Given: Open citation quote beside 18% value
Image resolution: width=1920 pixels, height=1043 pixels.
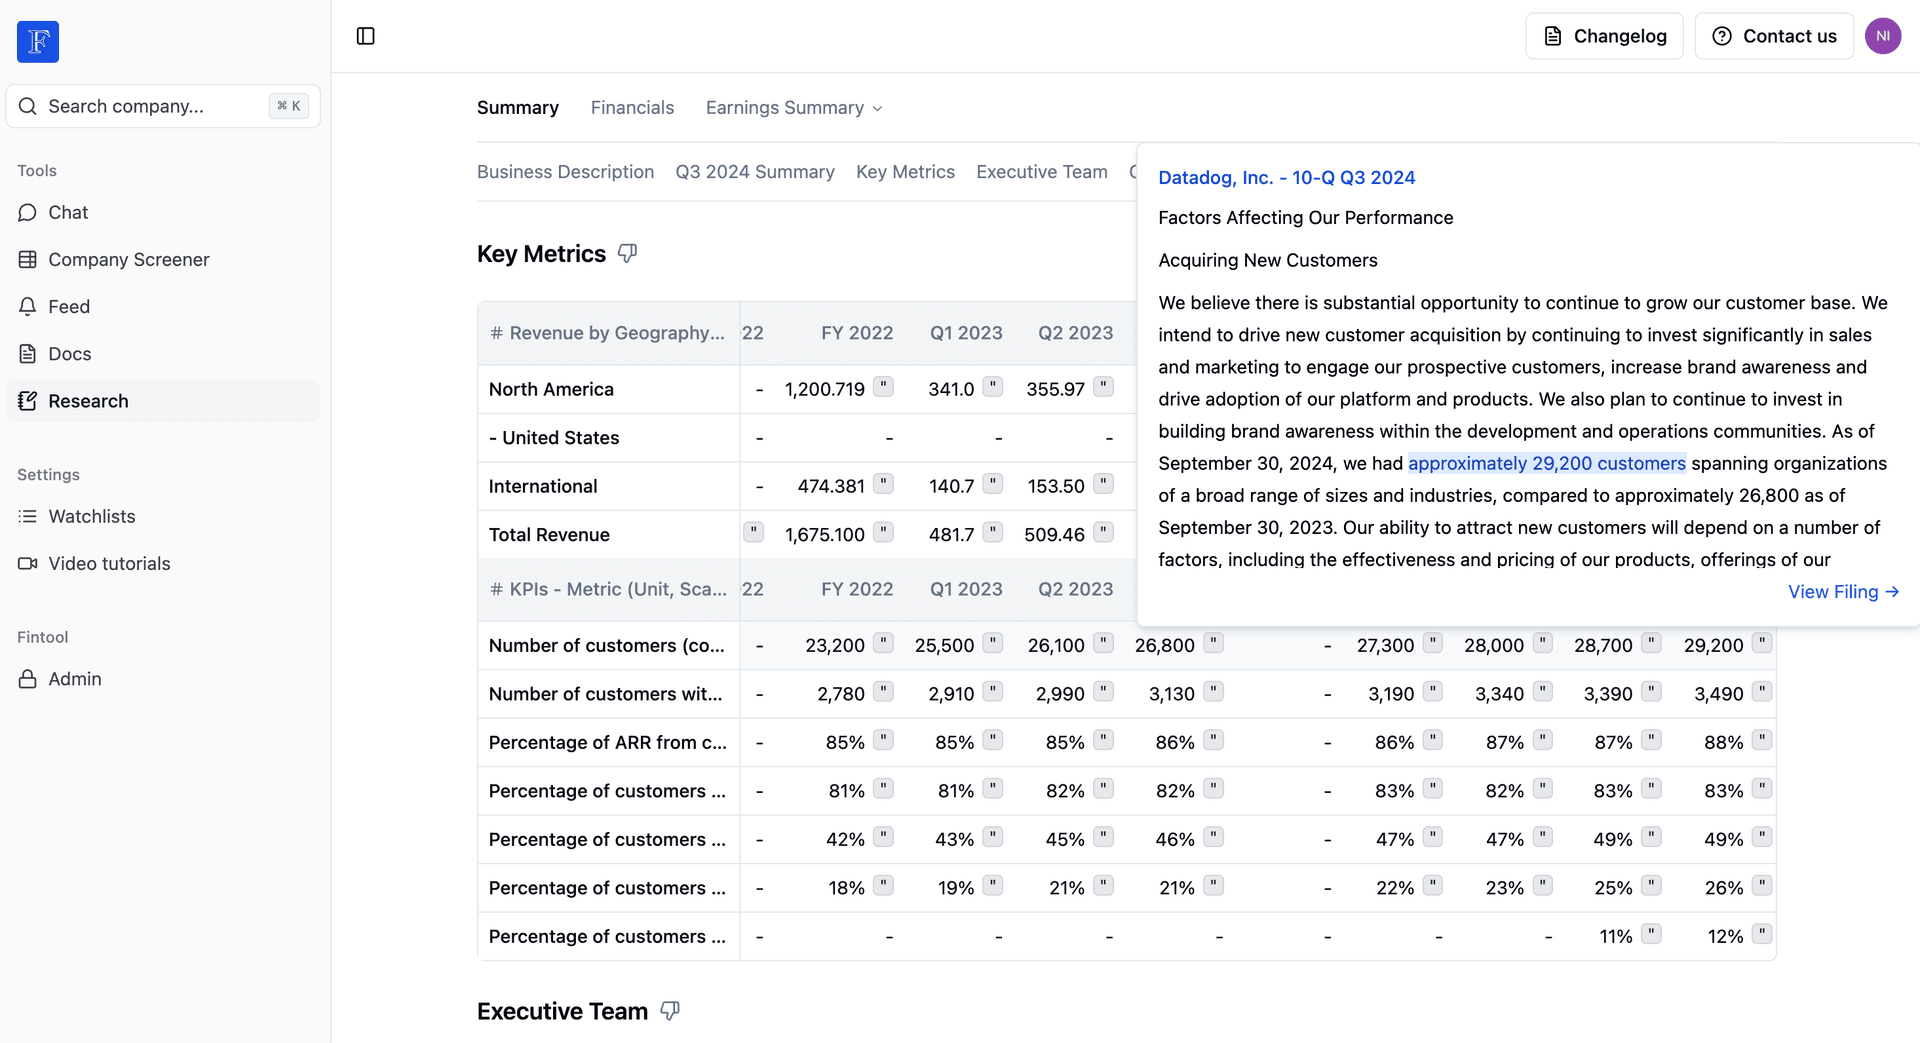Looking at the screenshot, I should (x=883, y=885).
